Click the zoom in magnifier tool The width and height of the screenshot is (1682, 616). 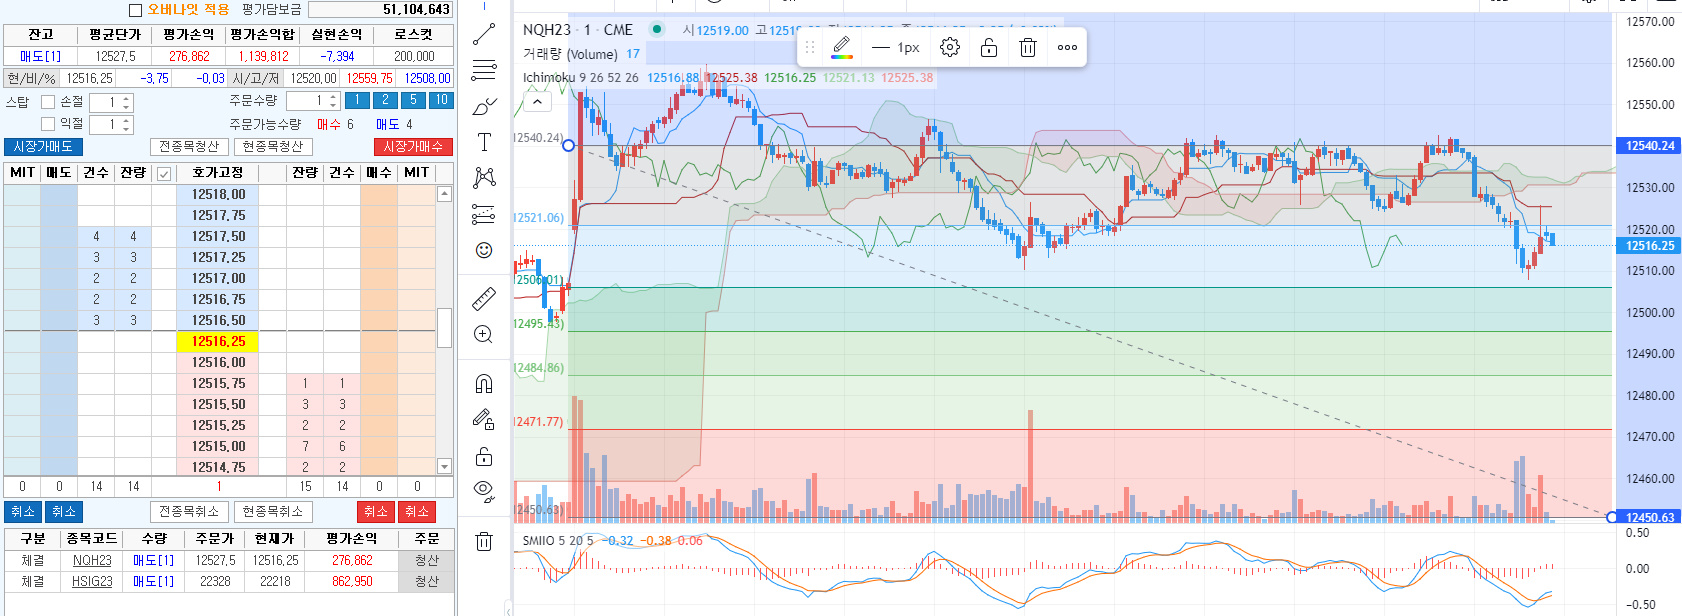tap(484, 334)
